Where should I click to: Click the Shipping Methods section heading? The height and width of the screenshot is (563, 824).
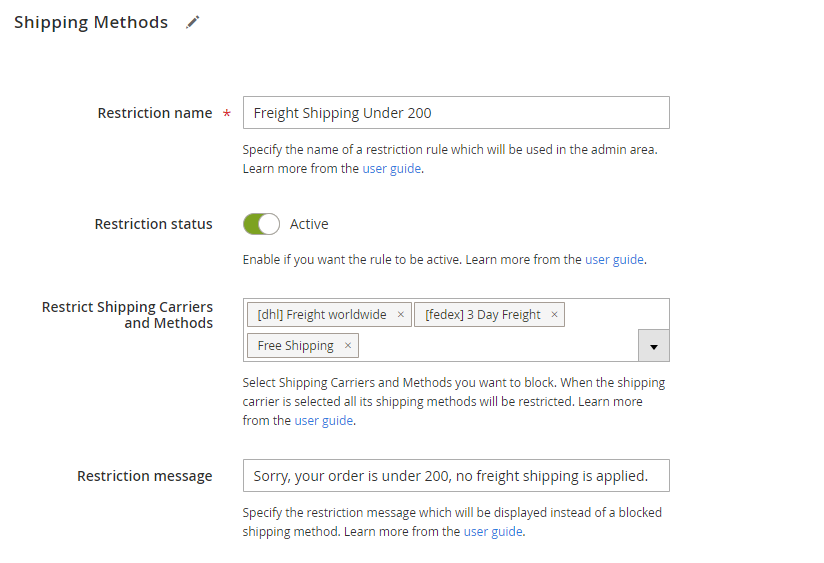[91, 22]
